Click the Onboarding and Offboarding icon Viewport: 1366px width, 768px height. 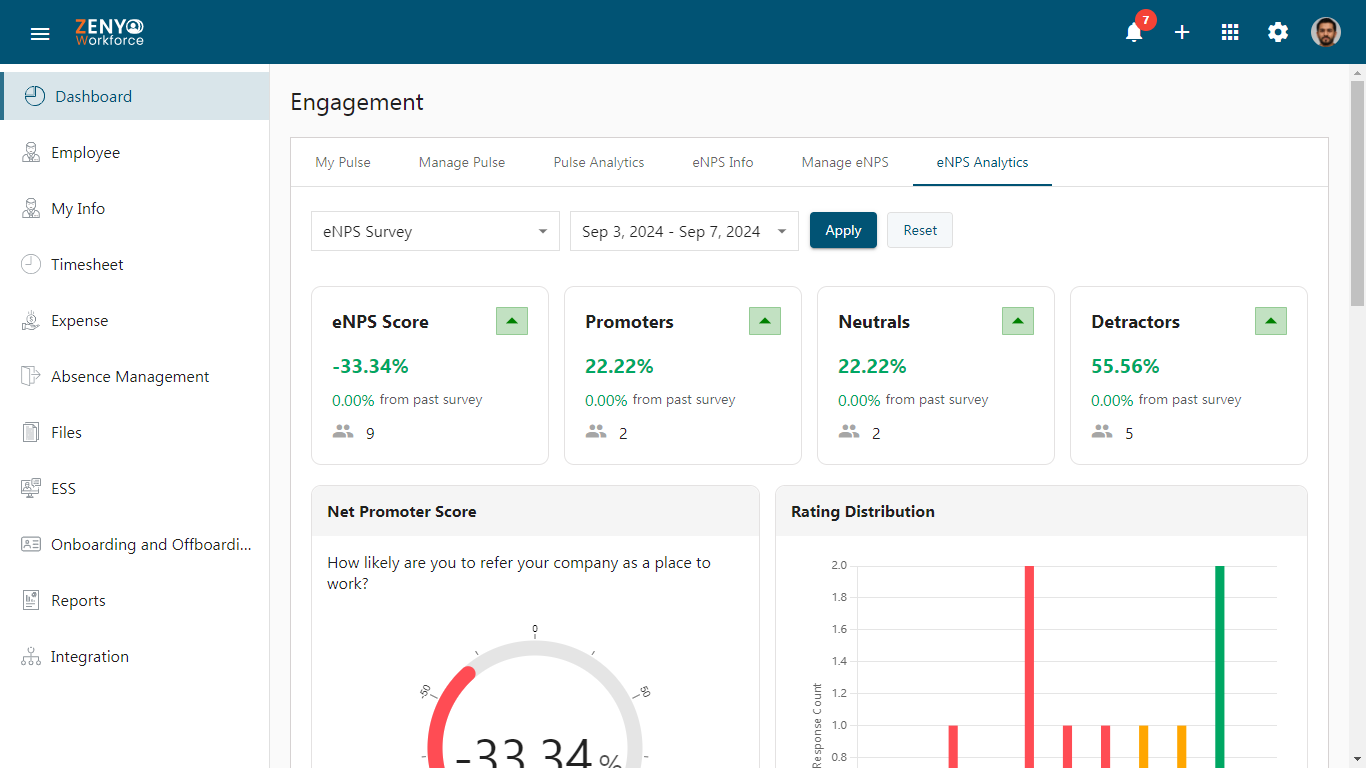[31, 544]
